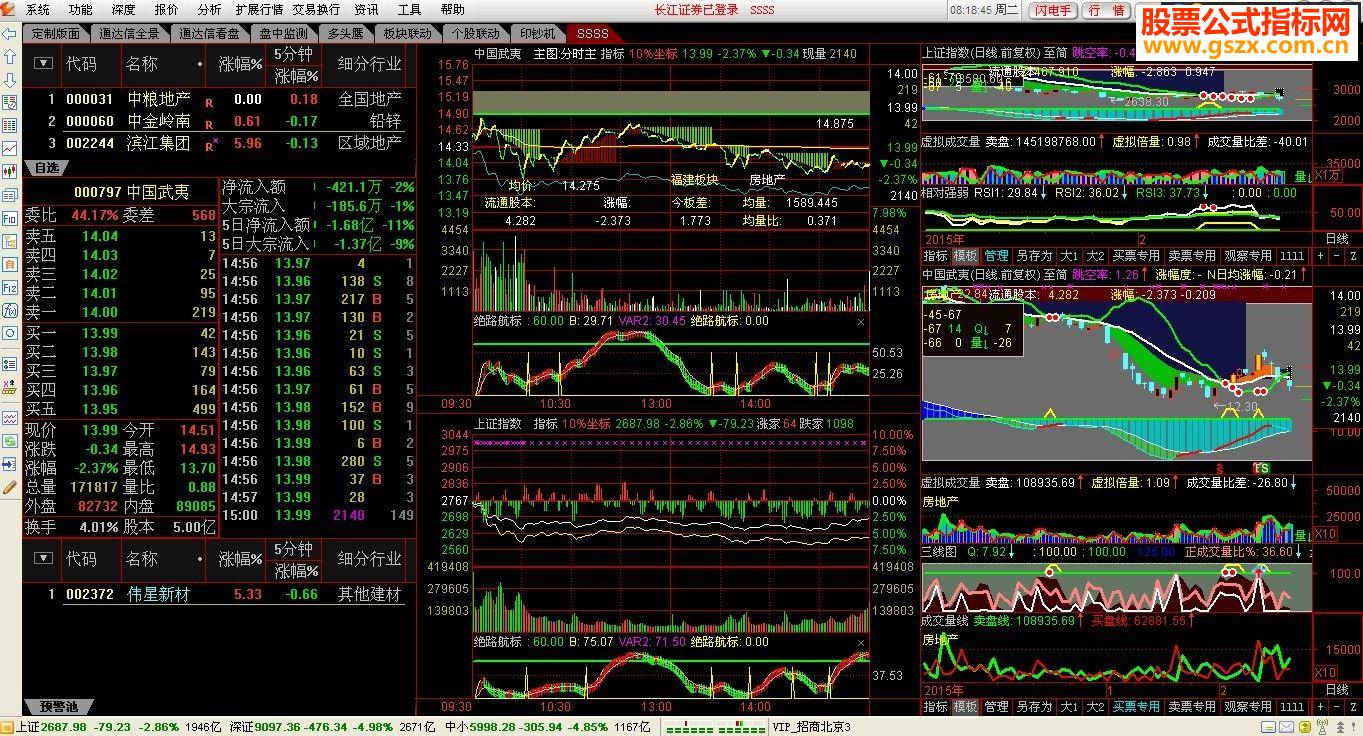Click 管理 on upper daily chart toolbar
Image resolution: width=1363 pixels, height=736 pixels.
pyautogui.click(x=996, y=256)
